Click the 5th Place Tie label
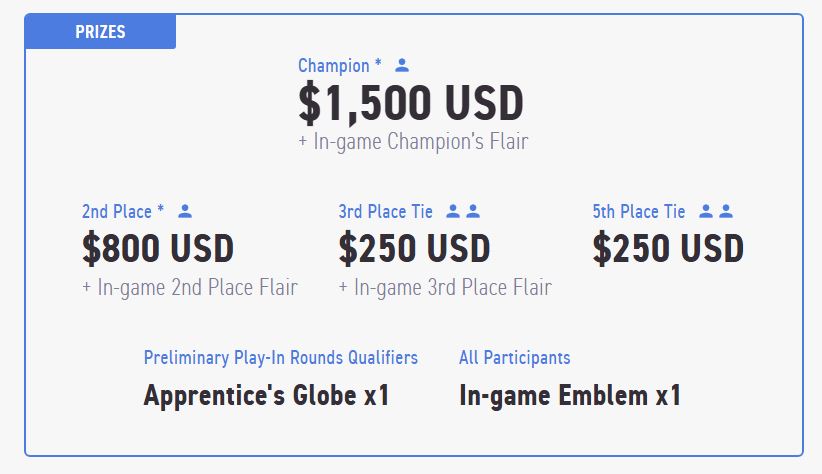The height and width of the screenshot is (474, 822). tap(639, 212)
